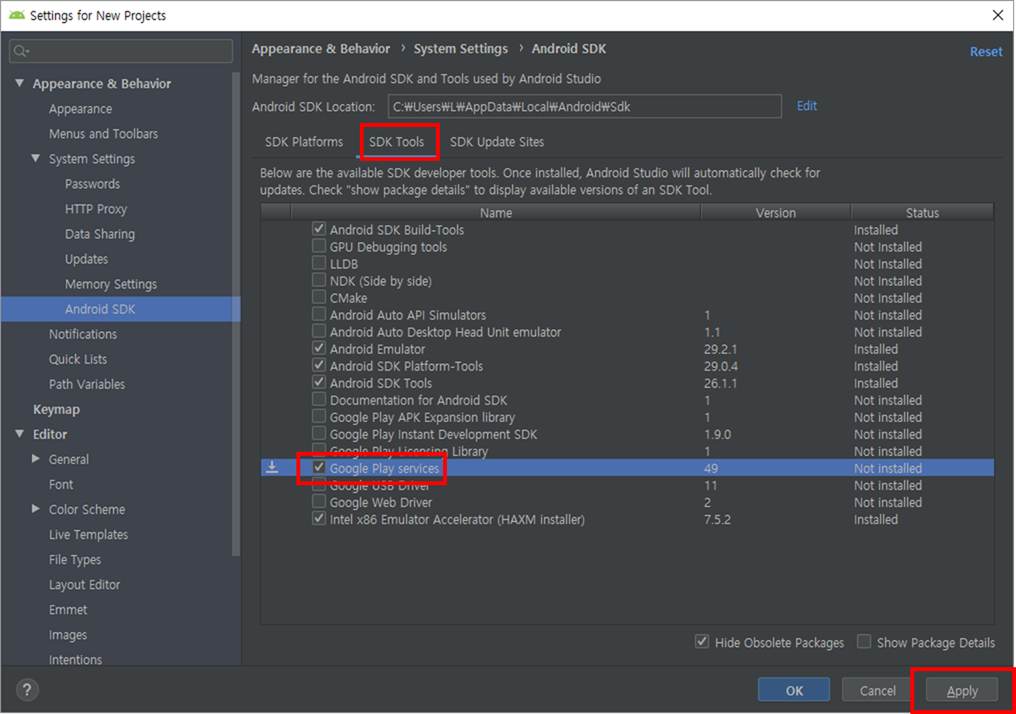Screen dimensions: 1016x714
Task: Open Memory Settings
Action: [x=111, y=284]
